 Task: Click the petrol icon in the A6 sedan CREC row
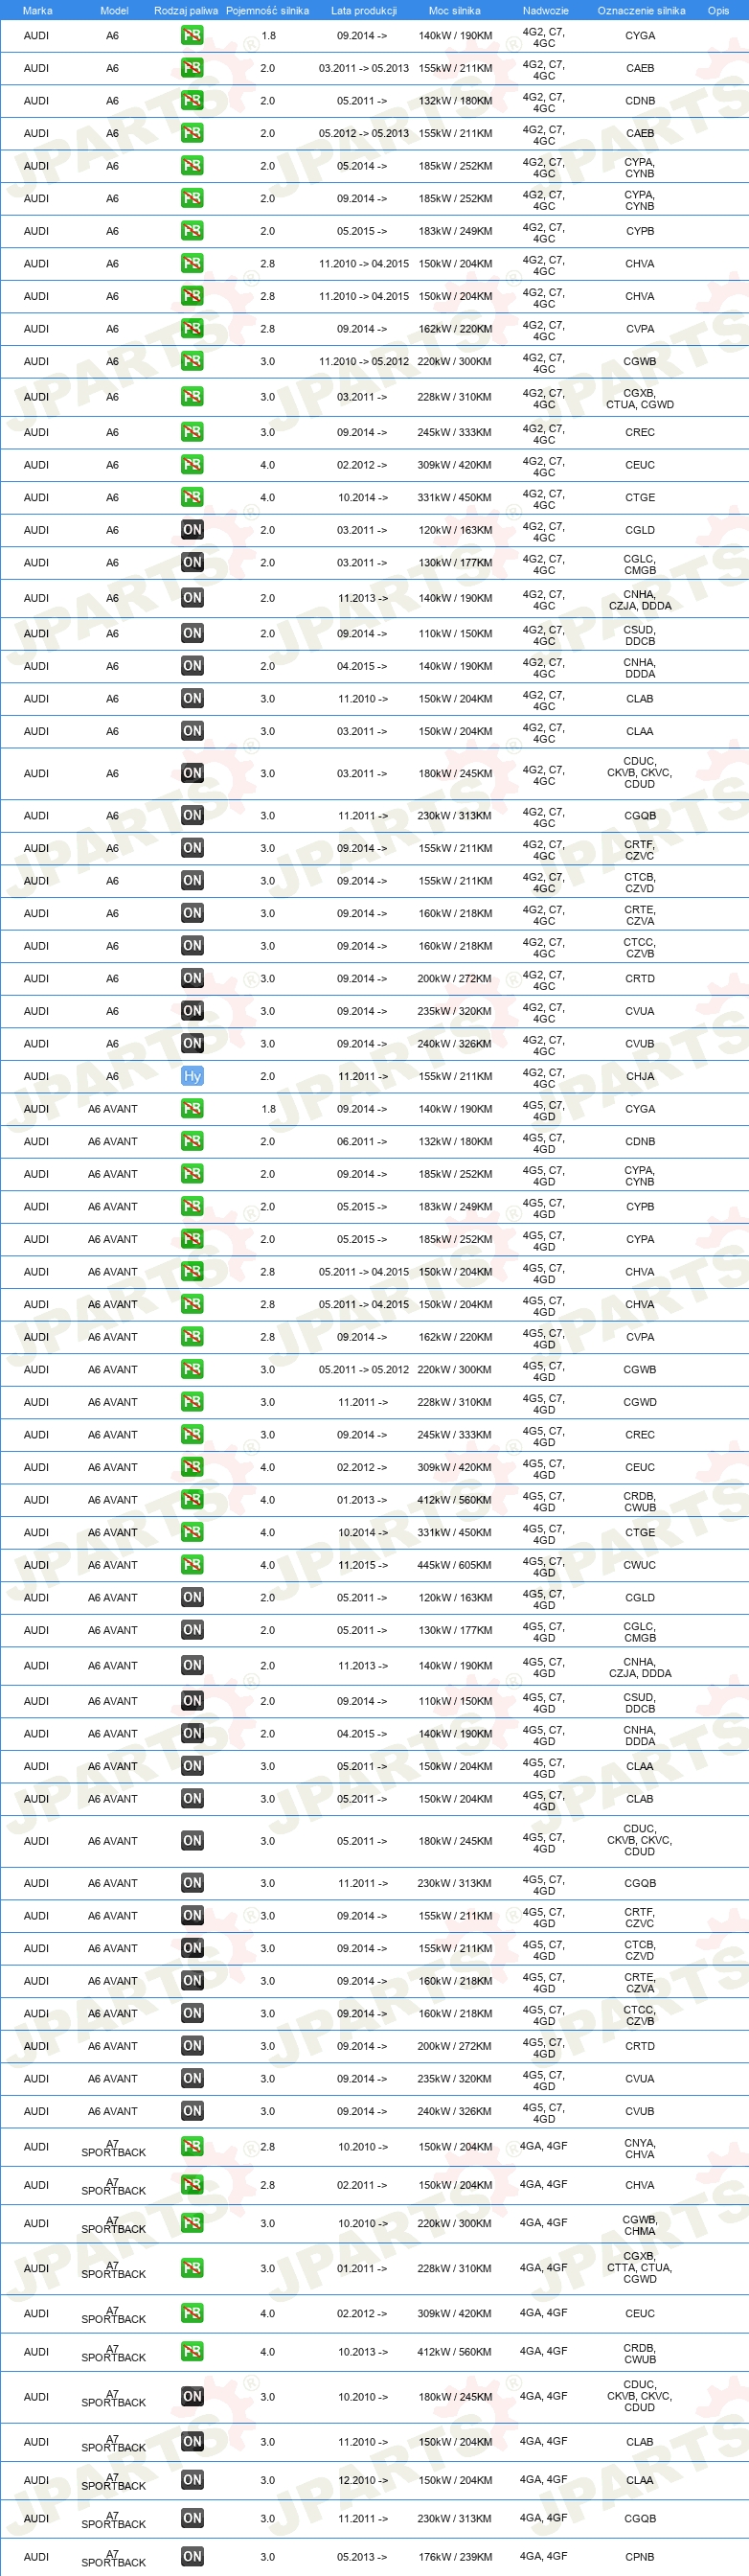pos(192,432)
